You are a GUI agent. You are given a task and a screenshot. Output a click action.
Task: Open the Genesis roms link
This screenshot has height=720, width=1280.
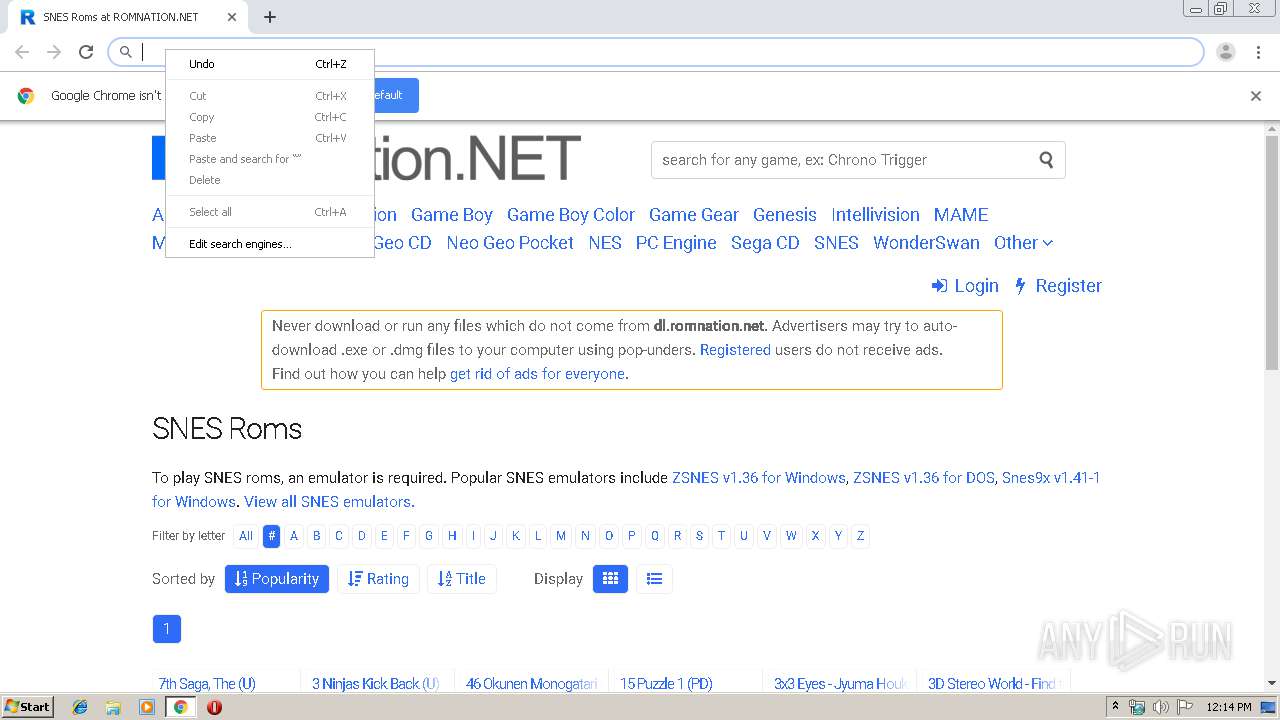785,215
